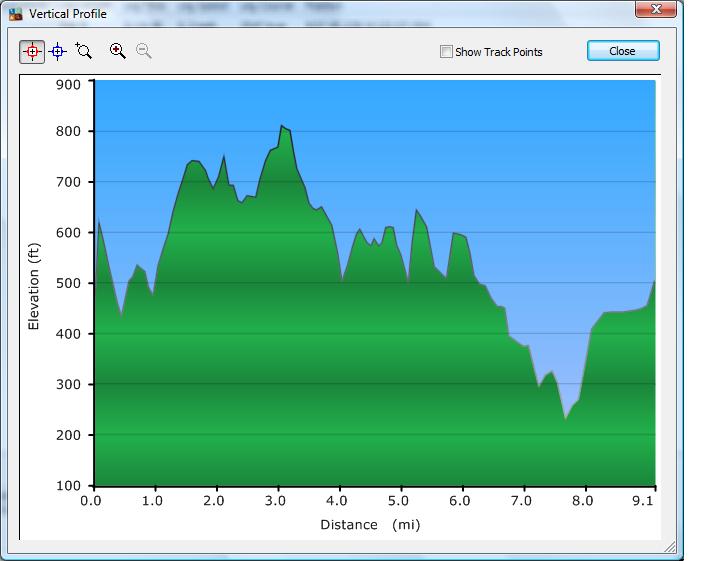The height and width of the screenshot is (561, 720).
Task: Click the Close button
Action: (x=623, y=51)
